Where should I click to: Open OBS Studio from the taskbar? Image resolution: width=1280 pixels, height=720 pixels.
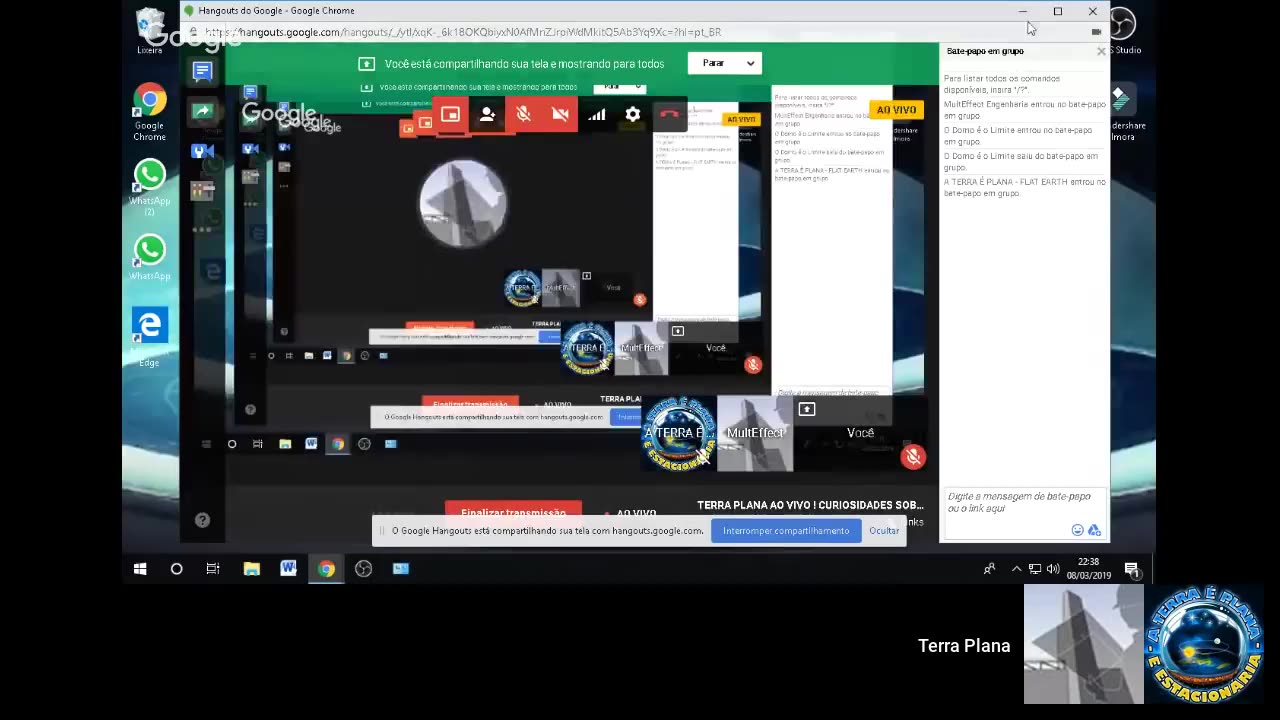[x=363, y=569]
